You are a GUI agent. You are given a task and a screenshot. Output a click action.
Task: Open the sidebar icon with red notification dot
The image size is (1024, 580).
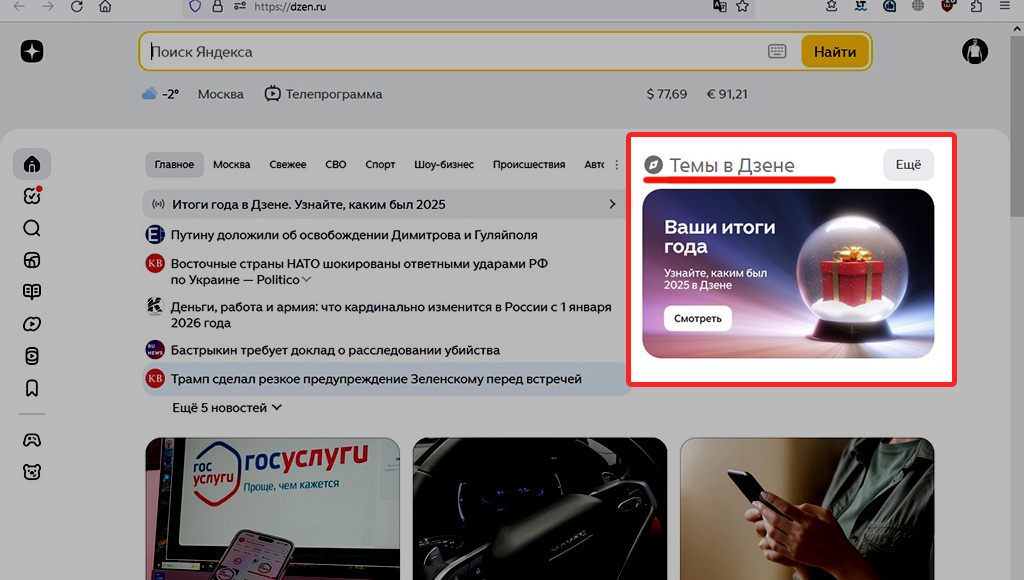click(32, 195)
